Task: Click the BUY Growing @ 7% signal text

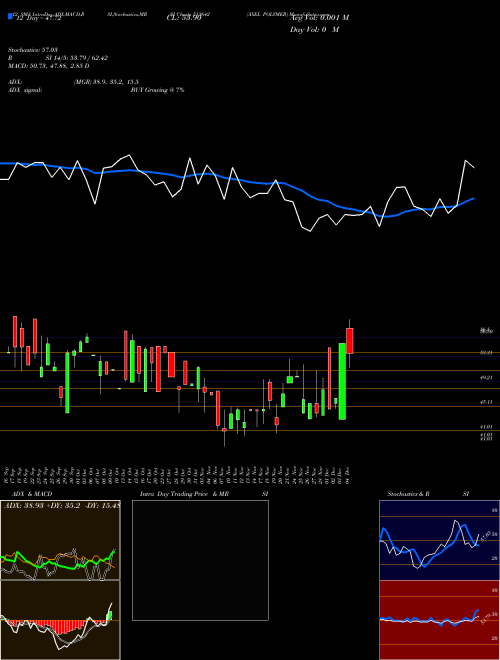Action: (157, 90)
